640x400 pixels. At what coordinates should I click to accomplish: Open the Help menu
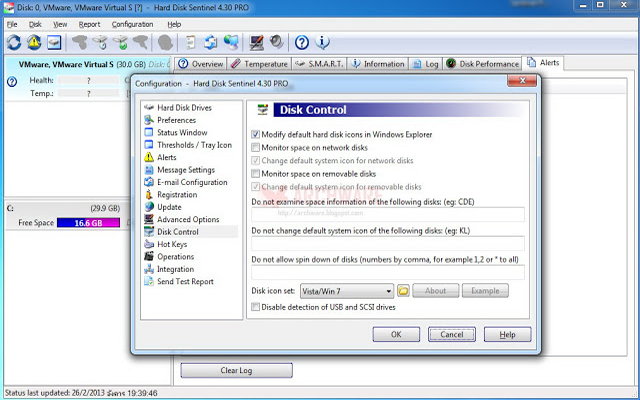point(174,24)
